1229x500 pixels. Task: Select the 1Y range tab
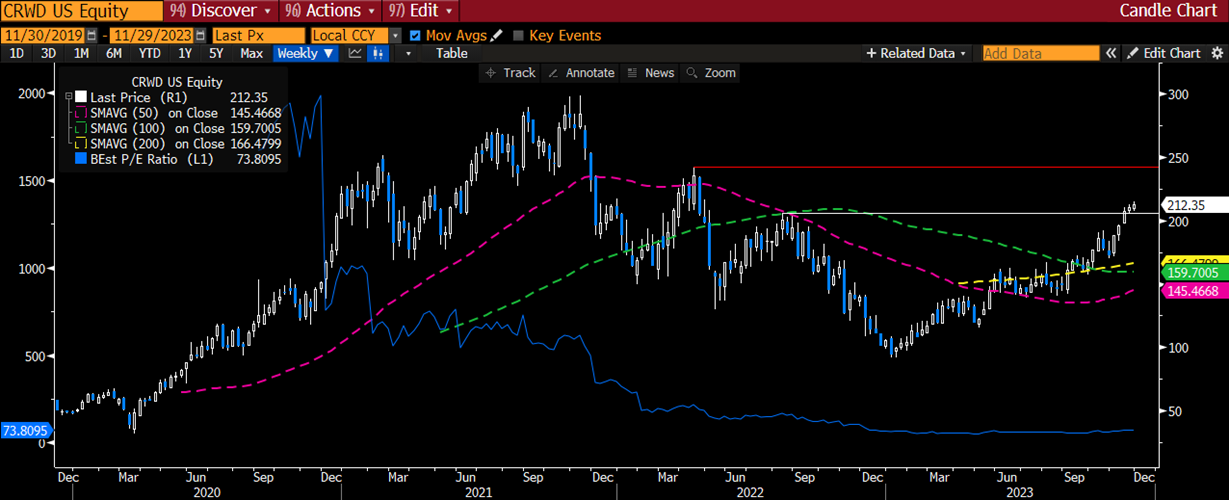pos(185,53)
